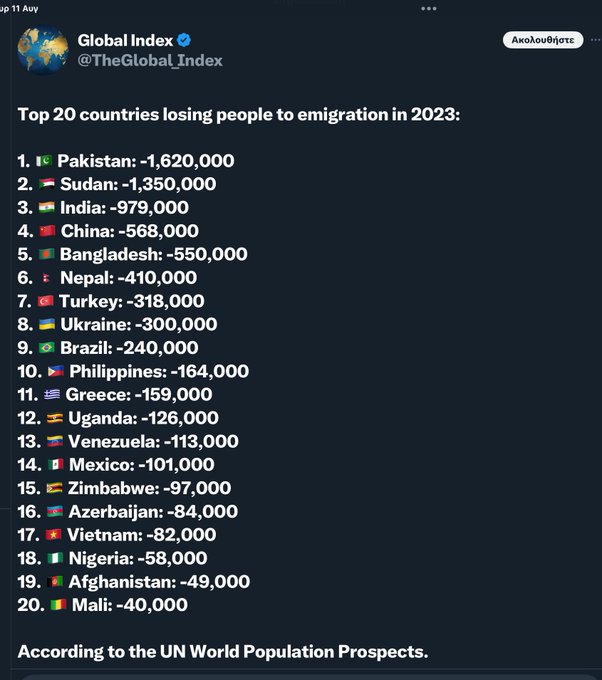Click the Ukraine flag emoji
The image size is (602, 680).
point(47,324)
